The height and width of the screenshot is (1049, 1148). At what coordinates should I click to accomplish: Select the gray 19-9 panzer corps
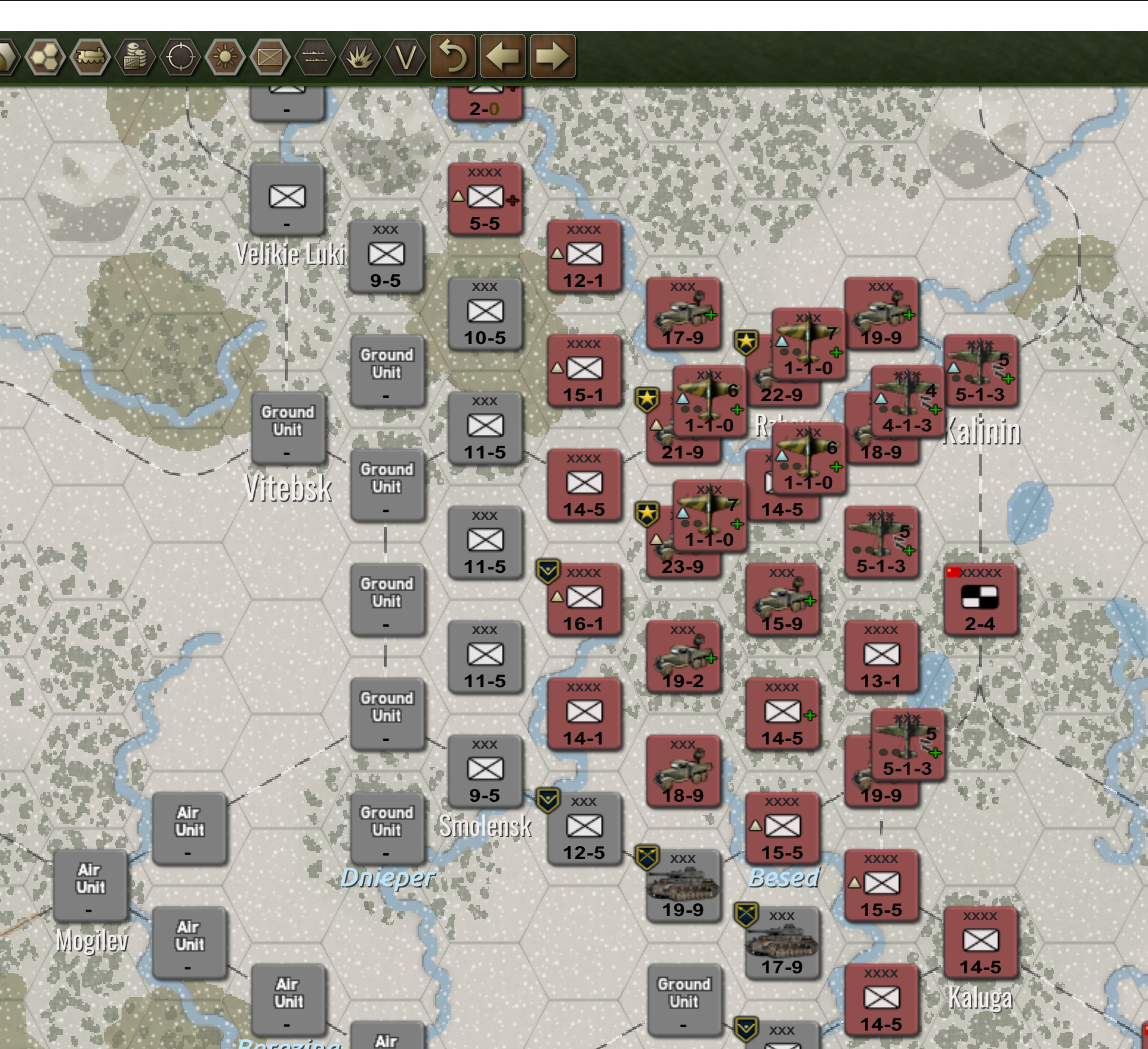(x=683, y=885)
